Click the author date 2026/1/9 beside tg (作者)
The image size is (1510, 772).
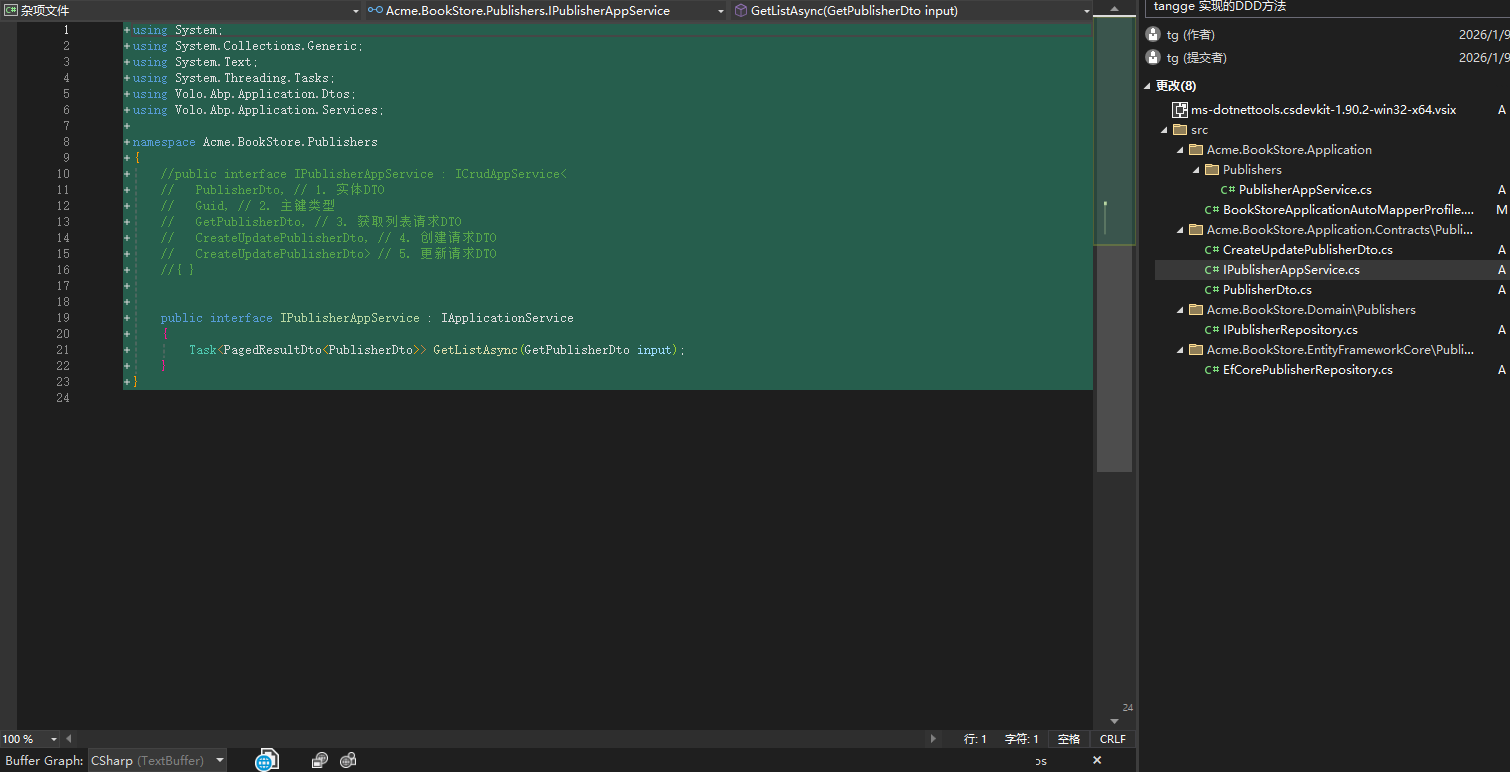coord(1484,34)
